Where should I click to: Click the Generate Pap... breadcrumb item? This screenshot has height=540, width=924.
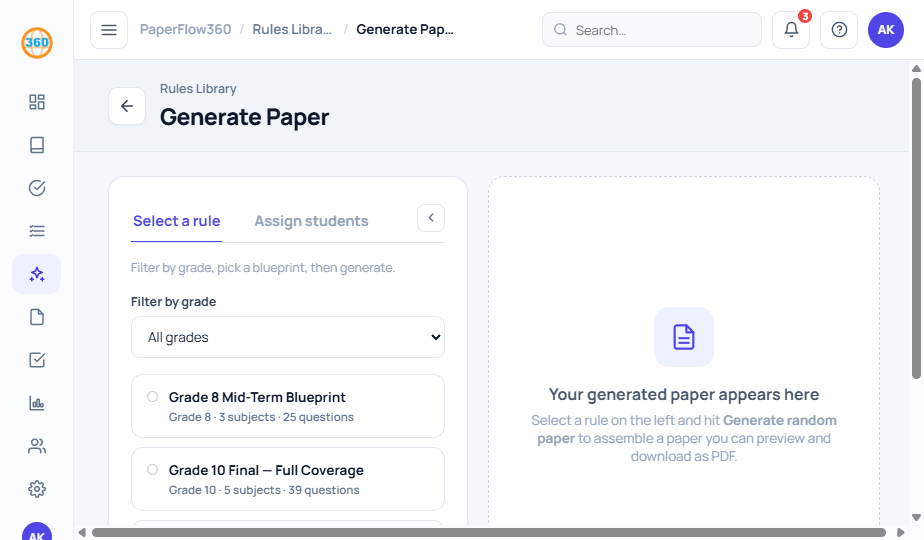[x=405, y=29]
